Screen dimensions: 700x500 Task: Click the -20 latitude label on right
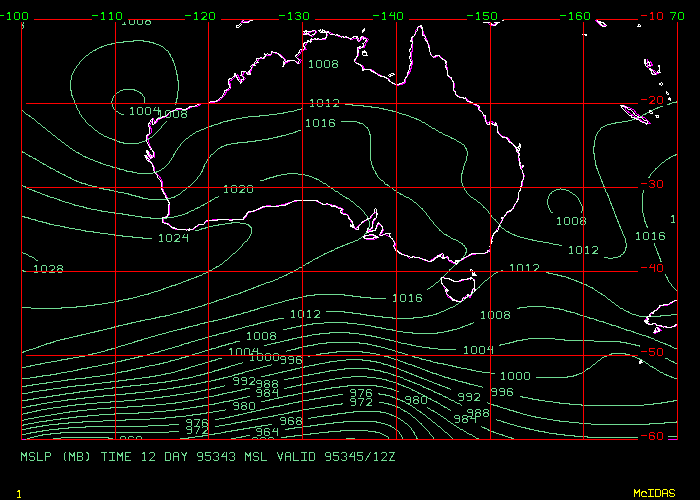click(655, 100)
